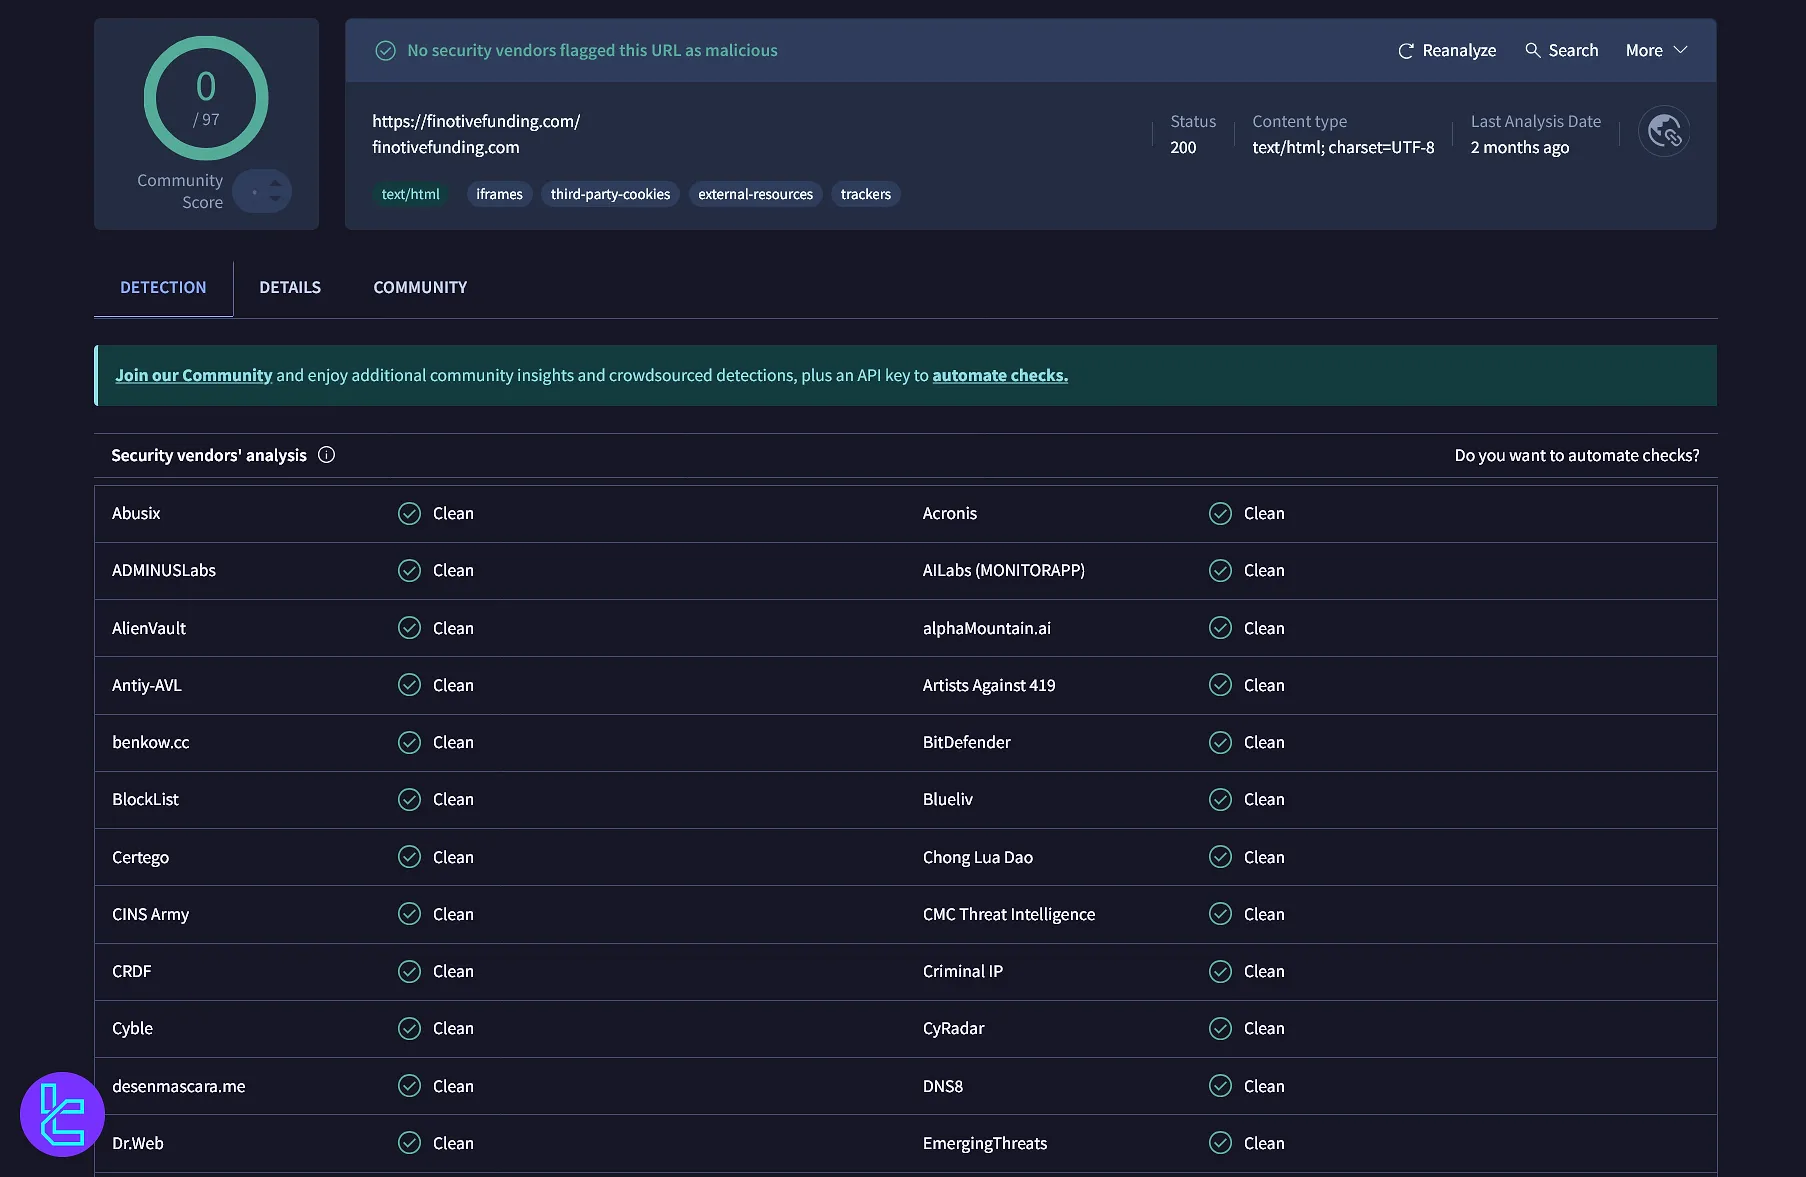The width and height of the screenshot is (1806, 1177).
Task: Select the trackers tag chip
Action: tap(865, 194)
